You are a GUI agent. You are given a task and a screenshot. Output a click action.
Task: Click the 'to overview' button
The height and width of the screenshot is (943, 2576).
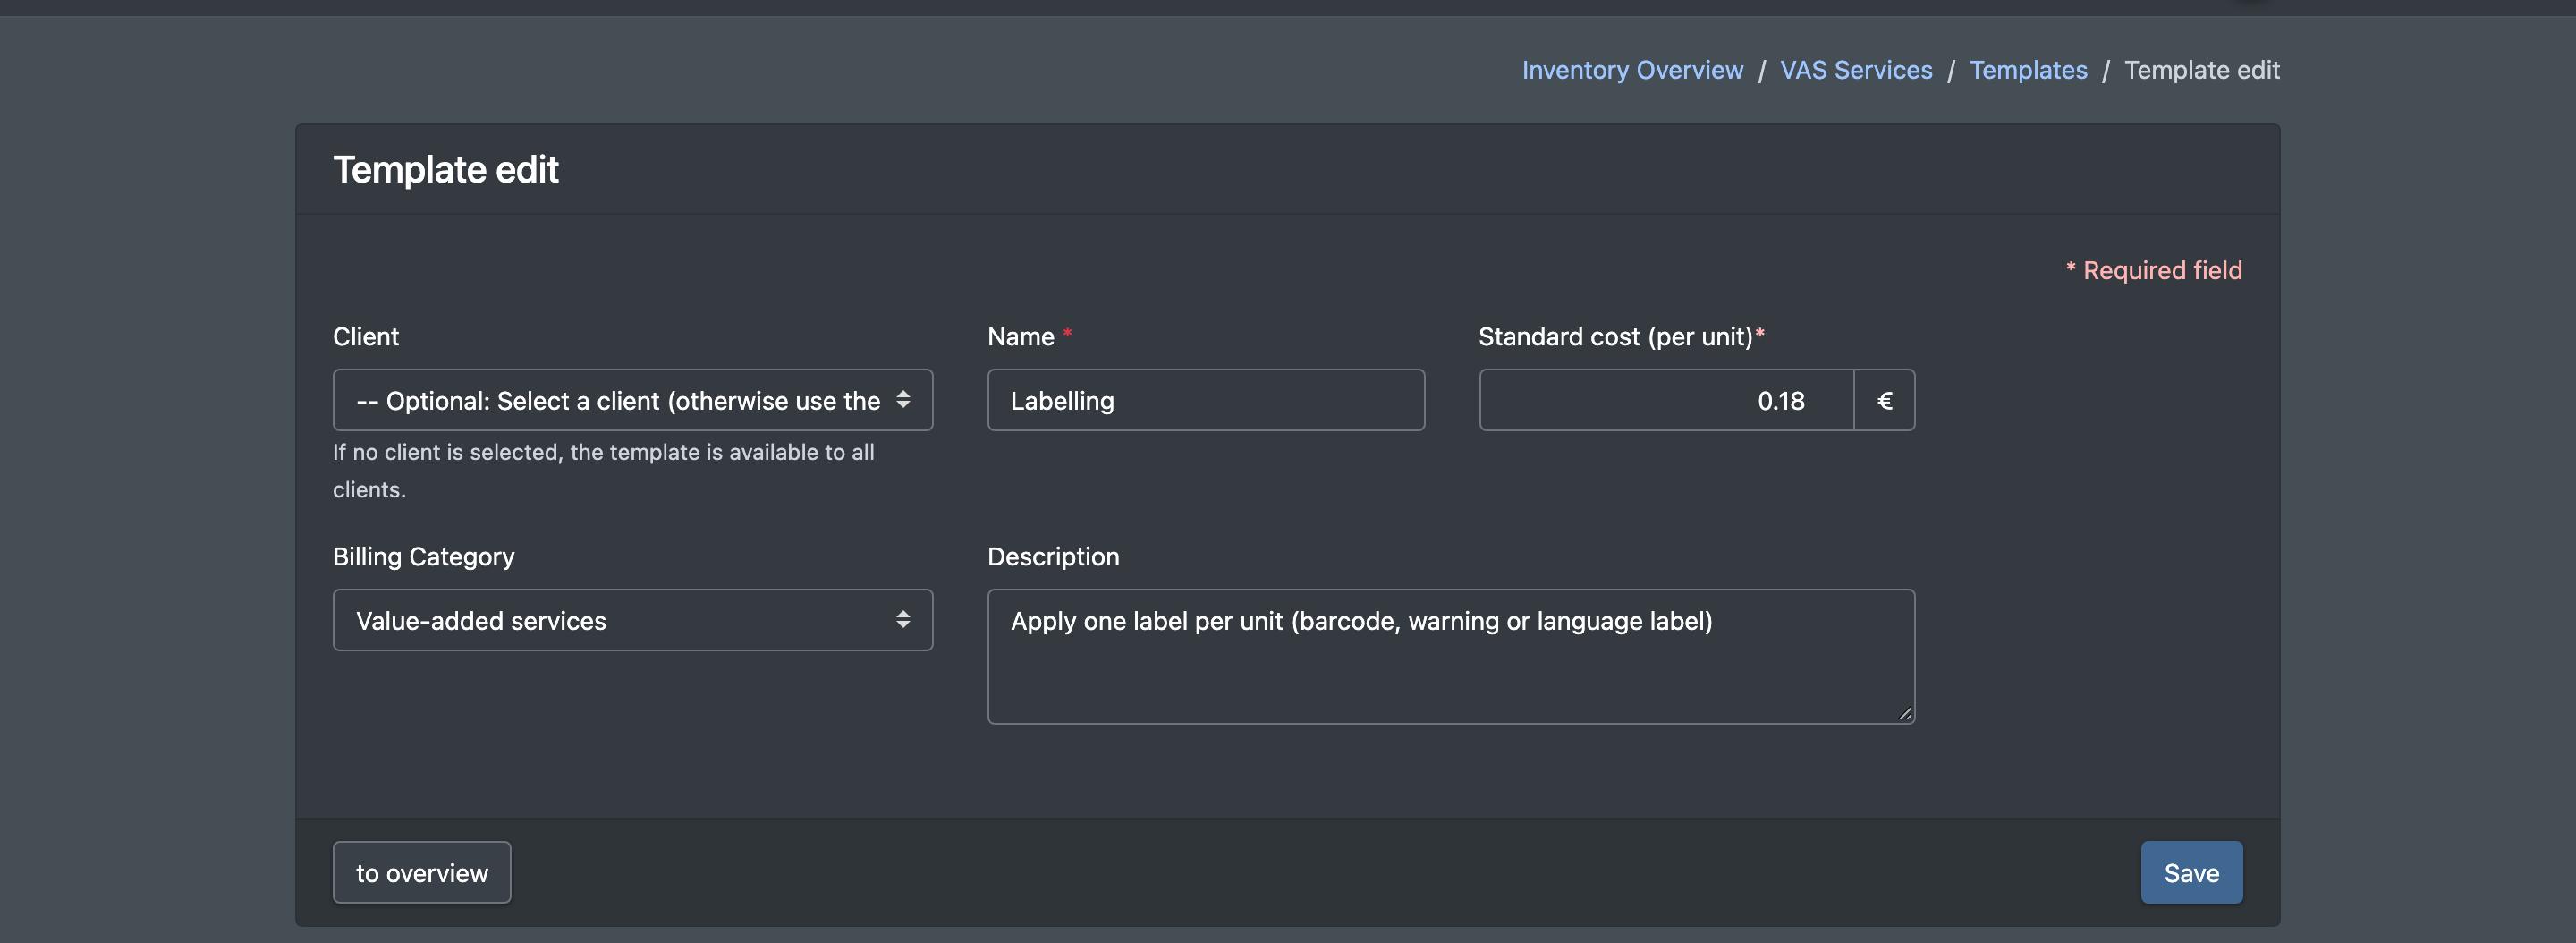click(x=422, y=872)
